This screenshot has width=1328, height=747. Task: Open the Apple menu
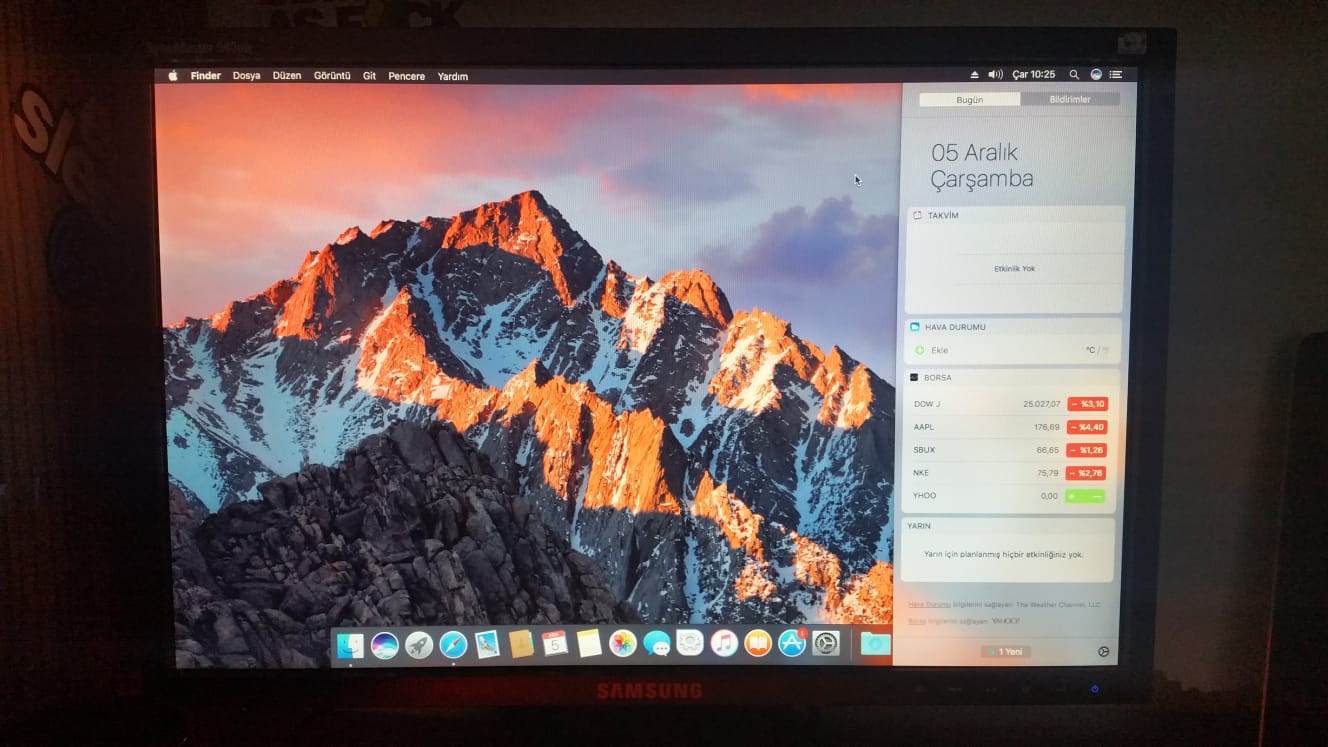pyautogui.click(x=172, y=76)
